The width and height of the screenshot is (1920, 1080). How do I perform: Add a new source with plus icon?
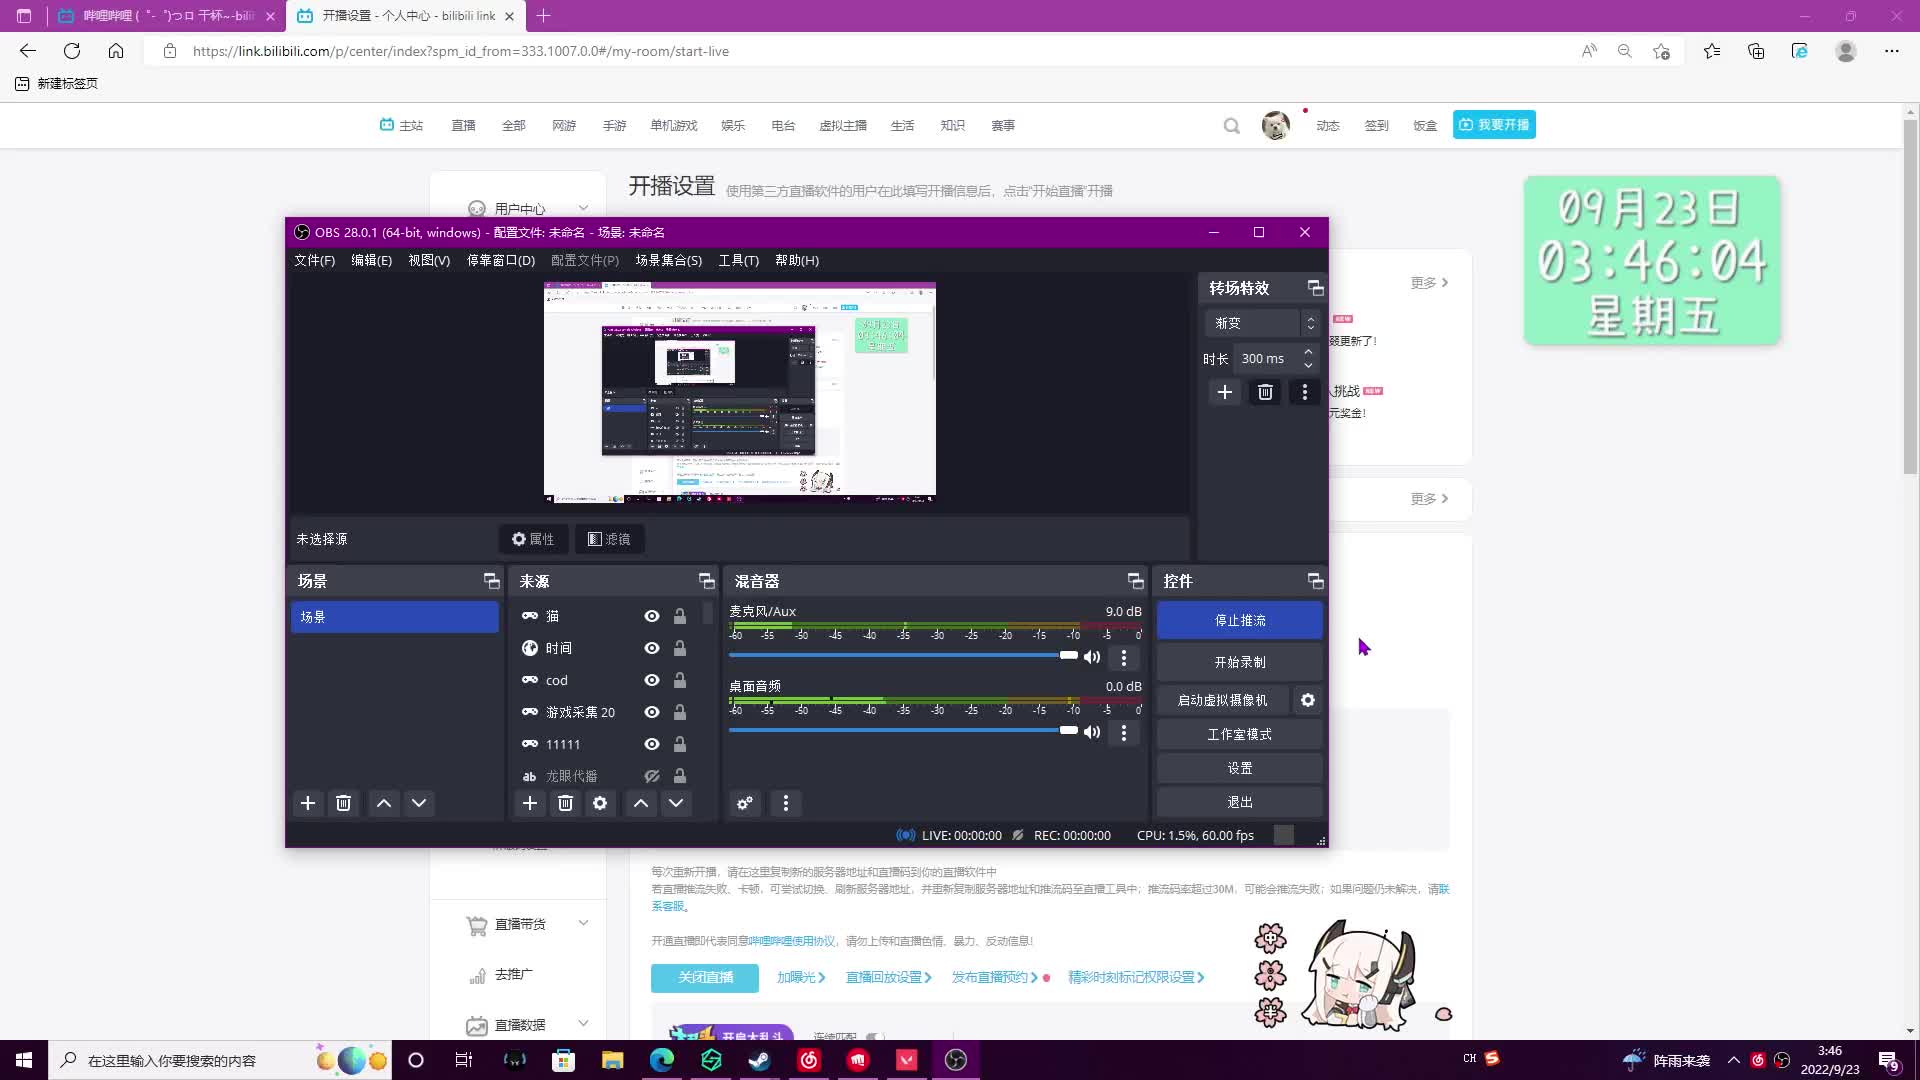click(530, 803)
